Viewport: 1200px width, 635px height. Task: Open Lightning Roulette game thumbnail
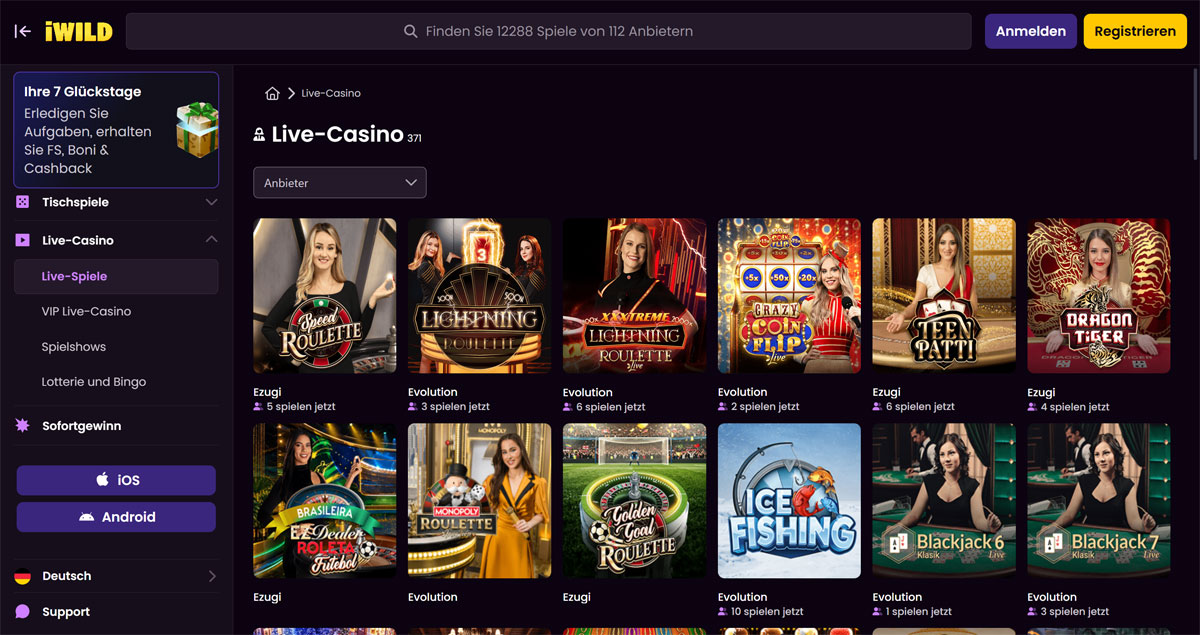(479, 296)
